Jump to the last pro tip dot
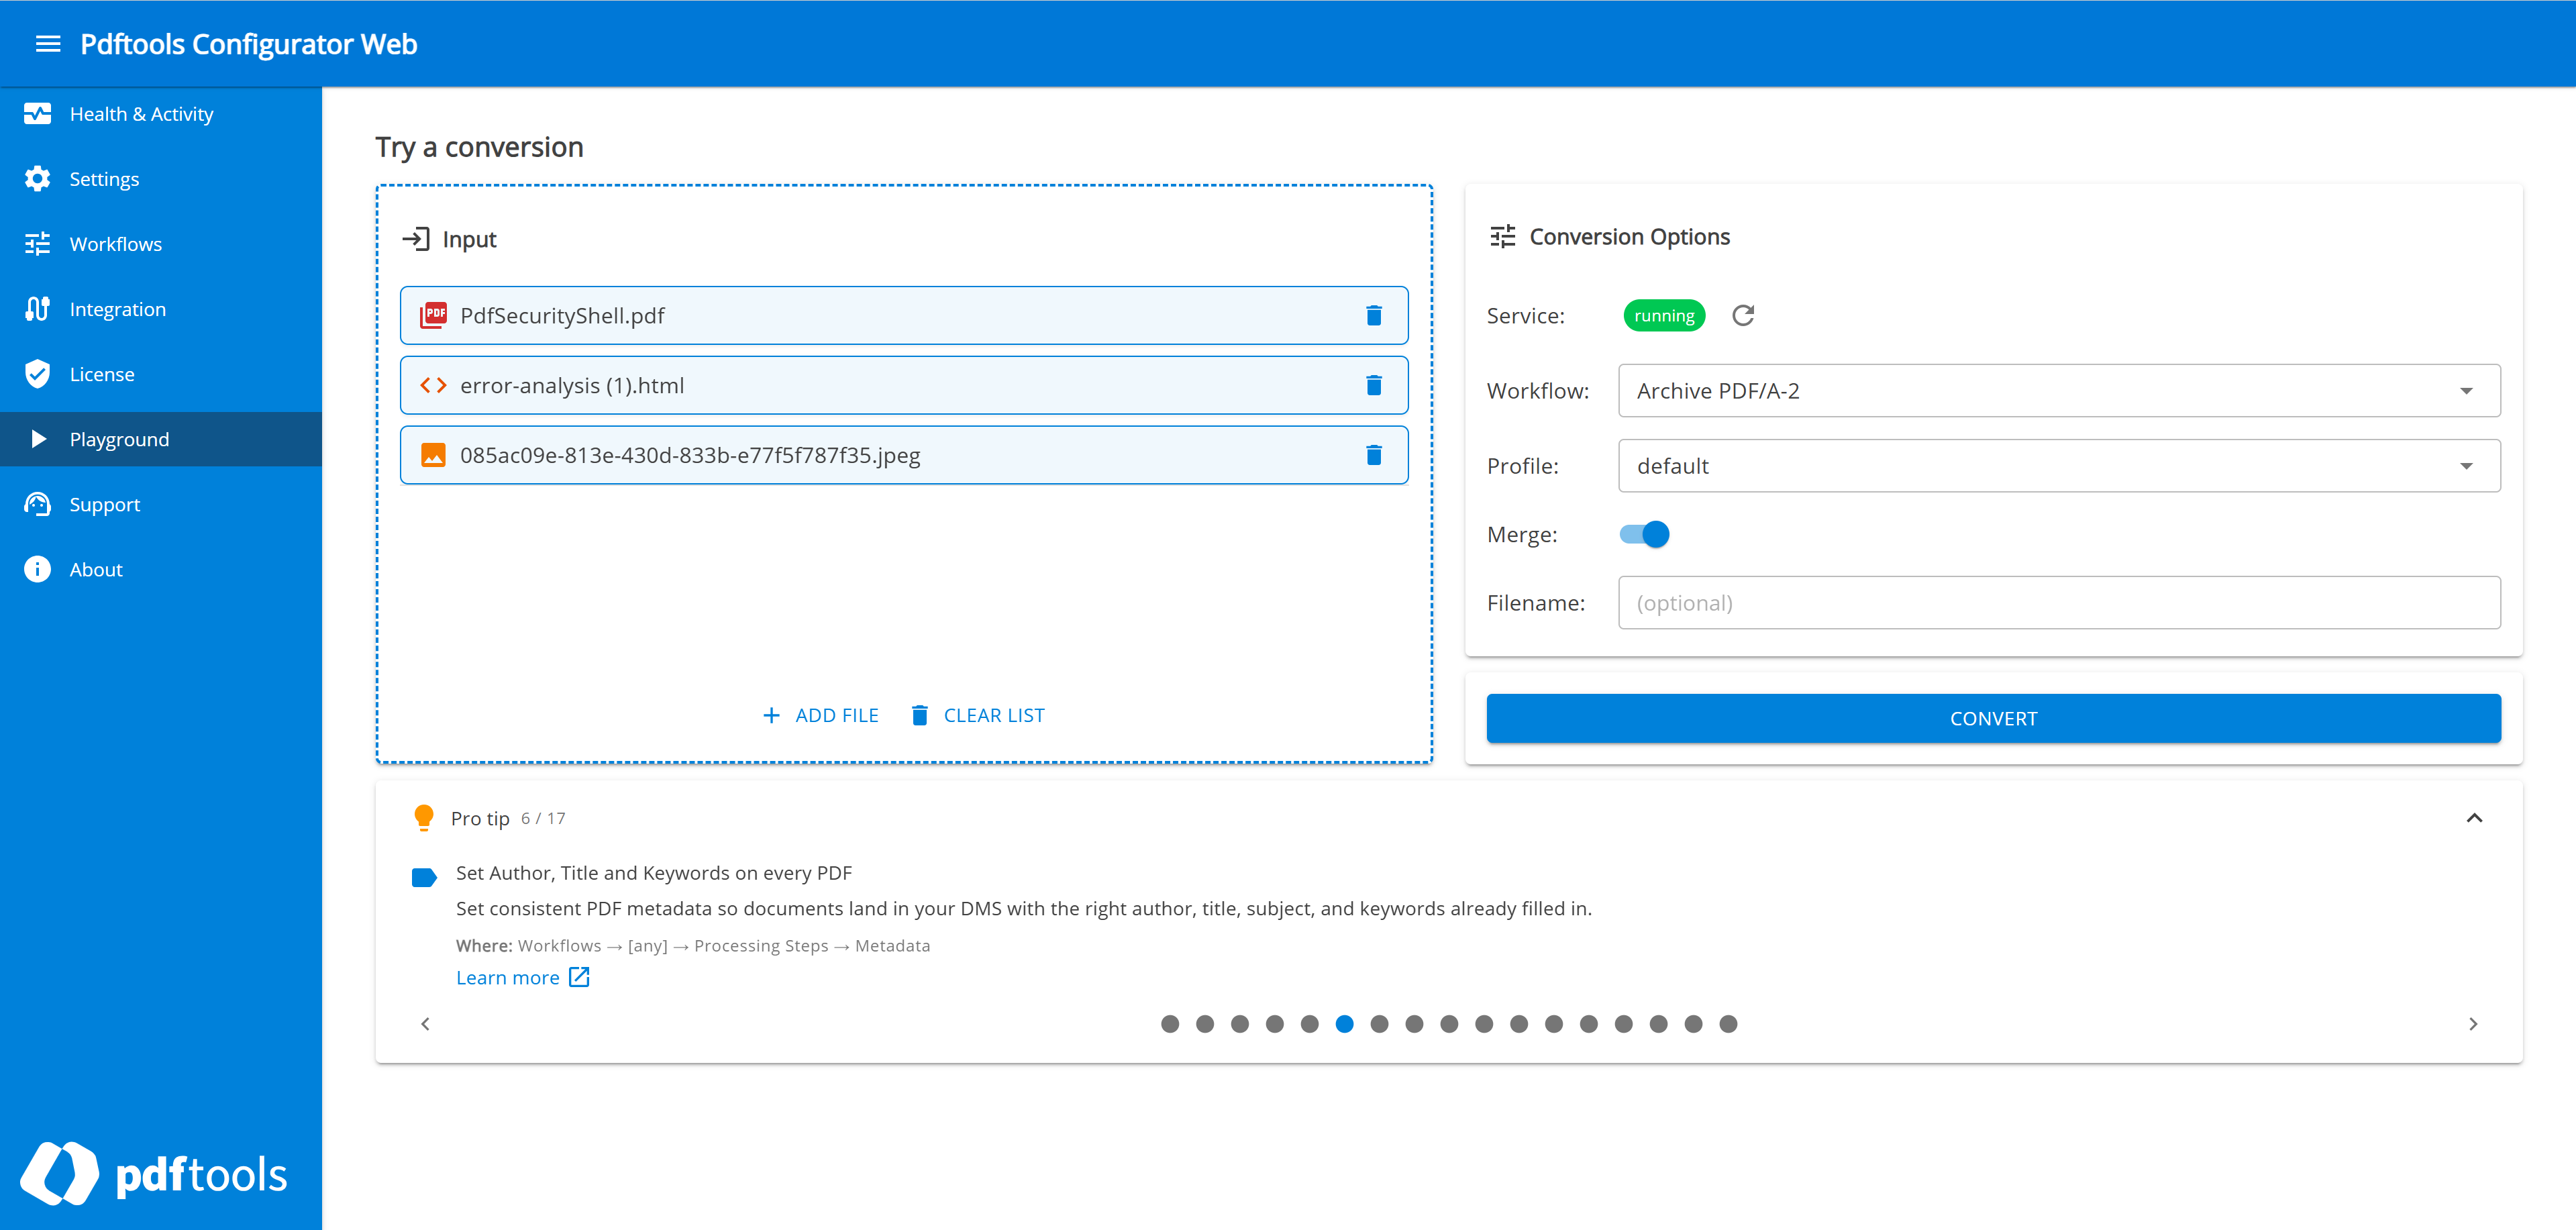Screen dimensions: 2576x1230 [x=1728, y=1024]
